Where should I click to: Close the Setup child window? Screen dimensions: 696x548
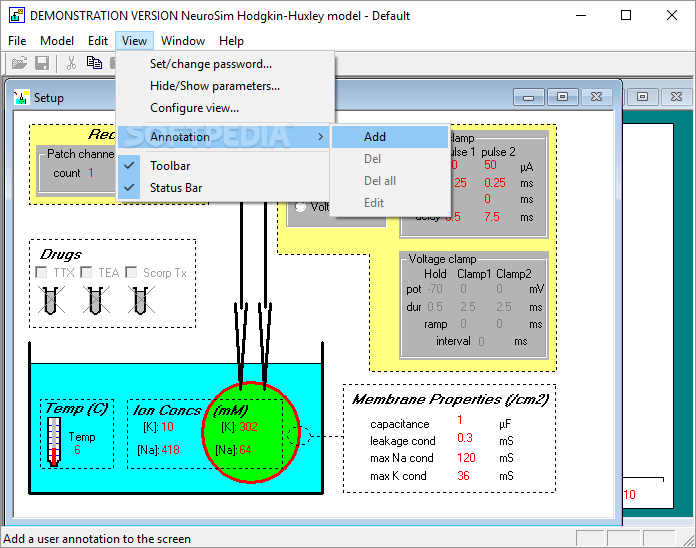point(597,97)
